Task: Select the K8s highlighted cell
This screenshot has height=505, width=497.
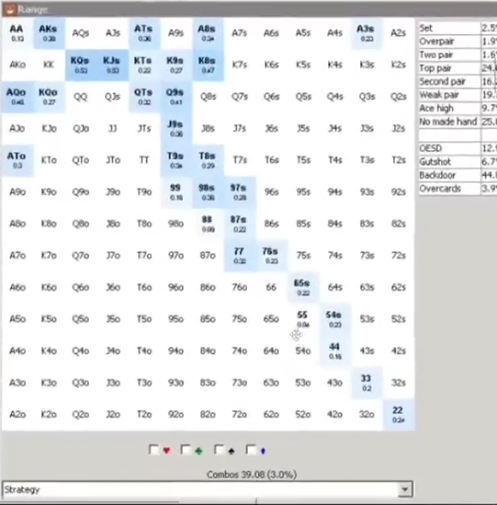Action: coord(207,65)
